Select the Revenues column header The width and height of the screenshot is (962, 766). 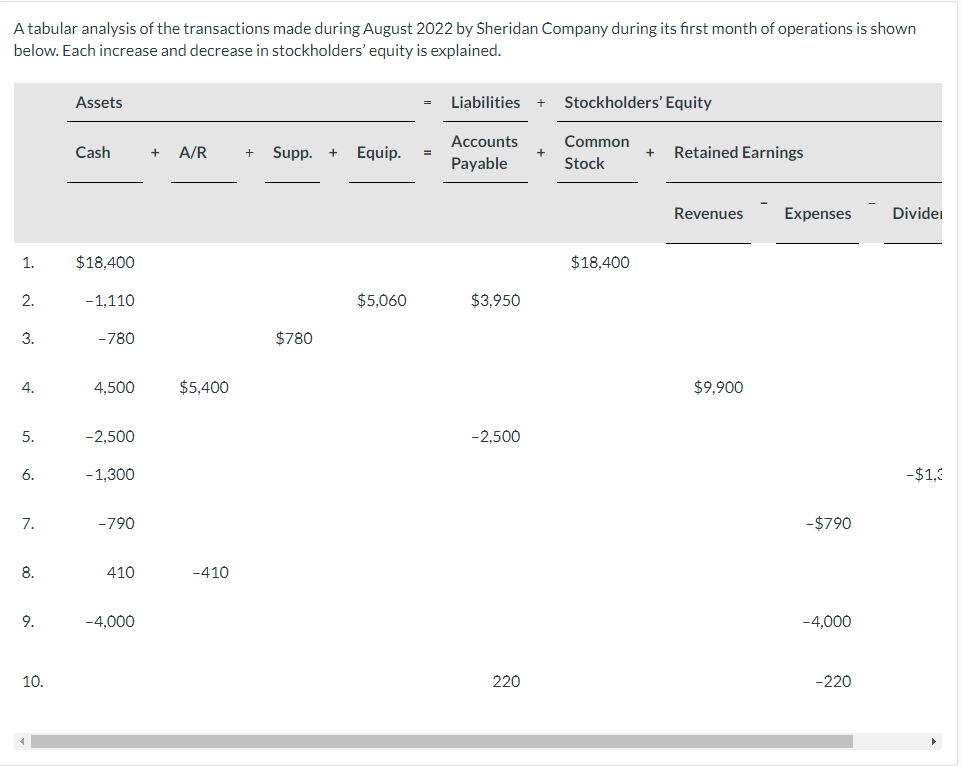tap(708, 213)
